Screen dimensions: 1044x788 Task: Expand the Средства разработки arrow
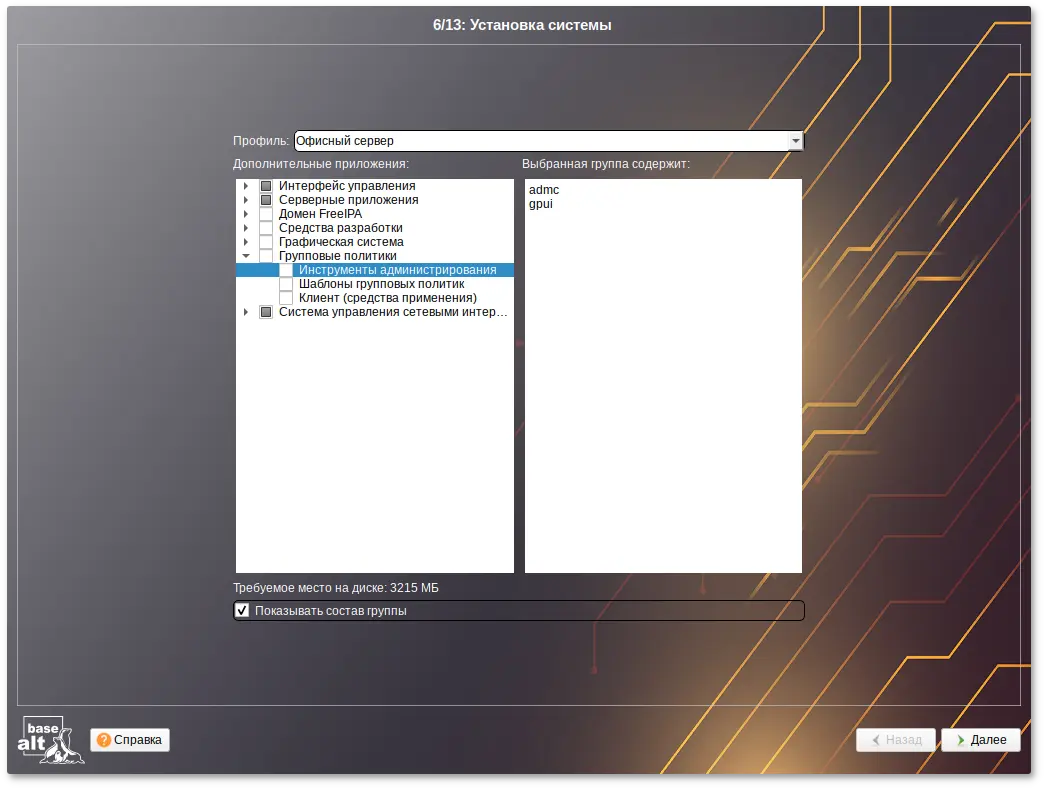(x=246, y=228)
